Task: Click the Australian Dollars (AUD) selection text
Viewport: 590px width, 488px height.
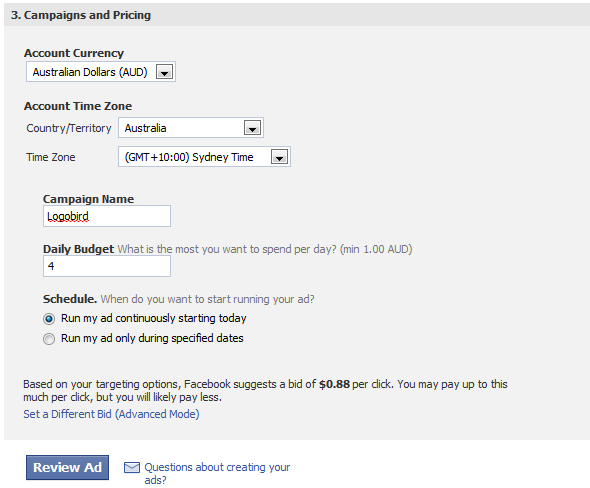Action: pyautogui.click(x=90, y=72)
